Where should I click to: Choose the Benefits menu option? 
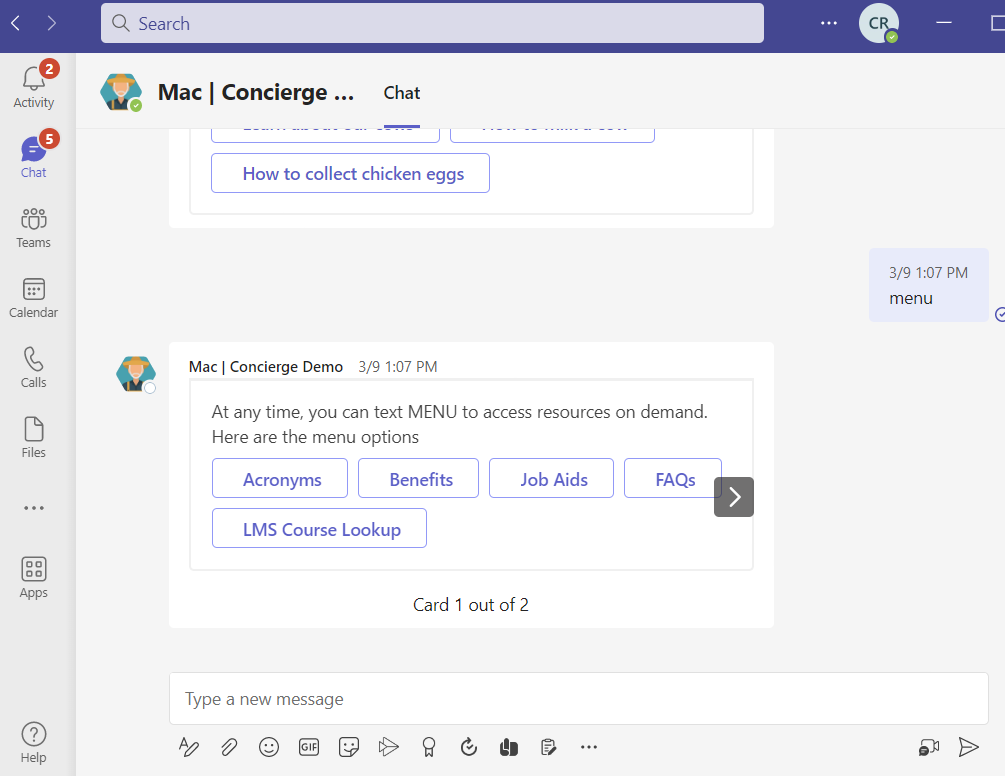[x=419, y=478]
